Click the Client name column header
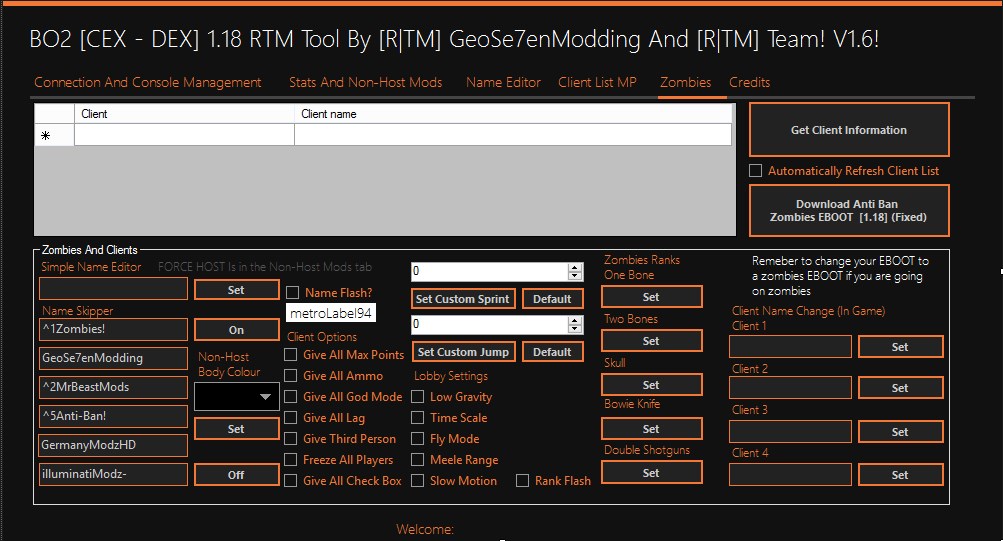1003x541 pixels. pos(513,114)
